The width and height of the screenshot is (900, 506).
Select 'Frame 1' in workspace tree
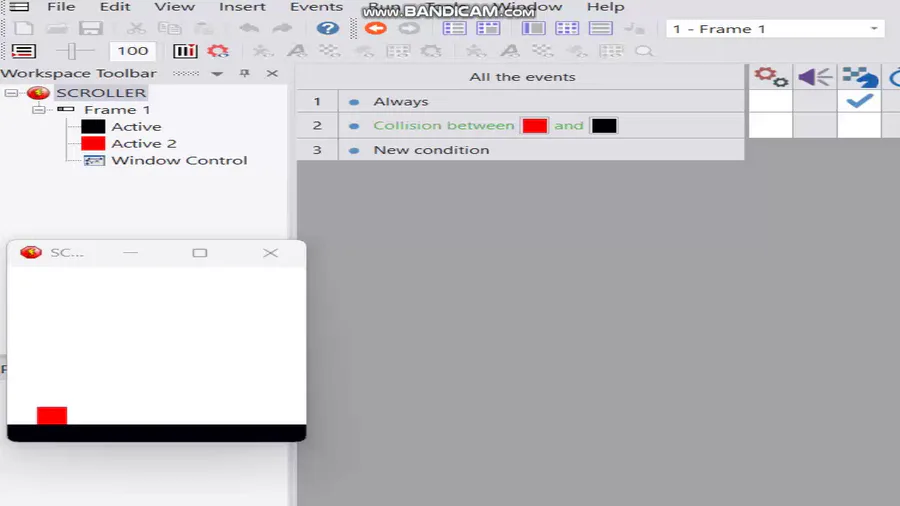(117, 110)
